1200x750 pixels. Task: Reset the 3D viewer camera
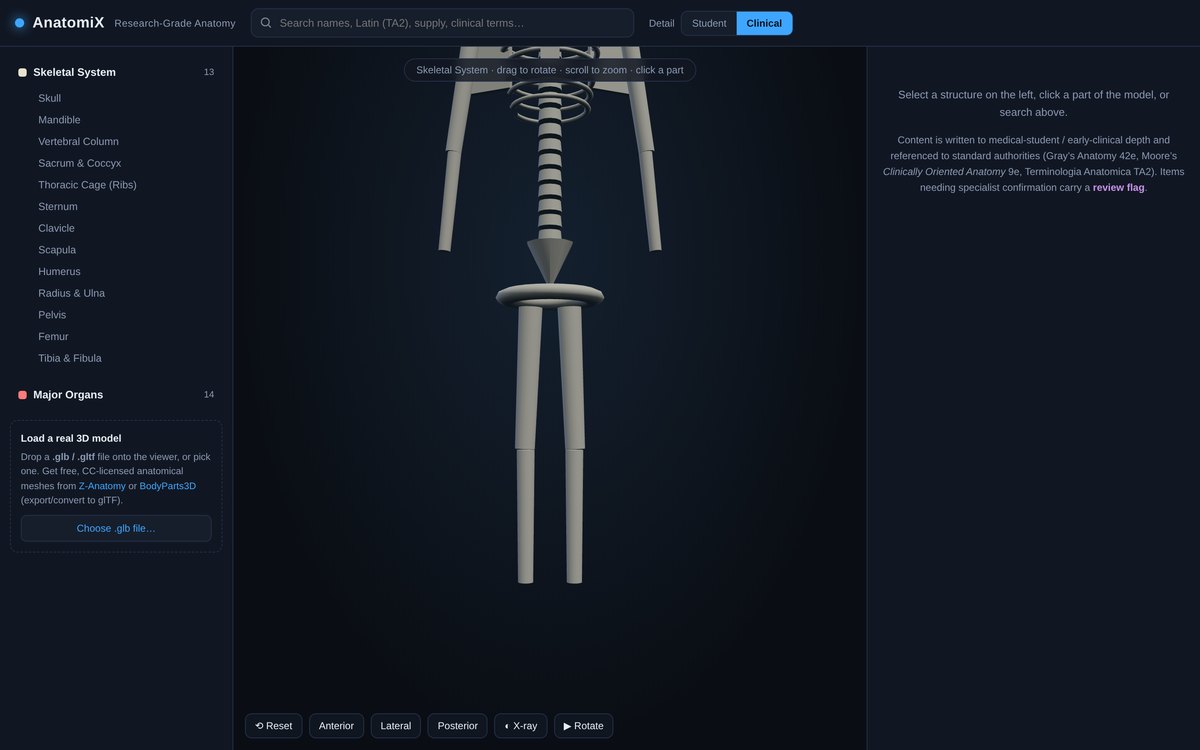click(273, 726)
